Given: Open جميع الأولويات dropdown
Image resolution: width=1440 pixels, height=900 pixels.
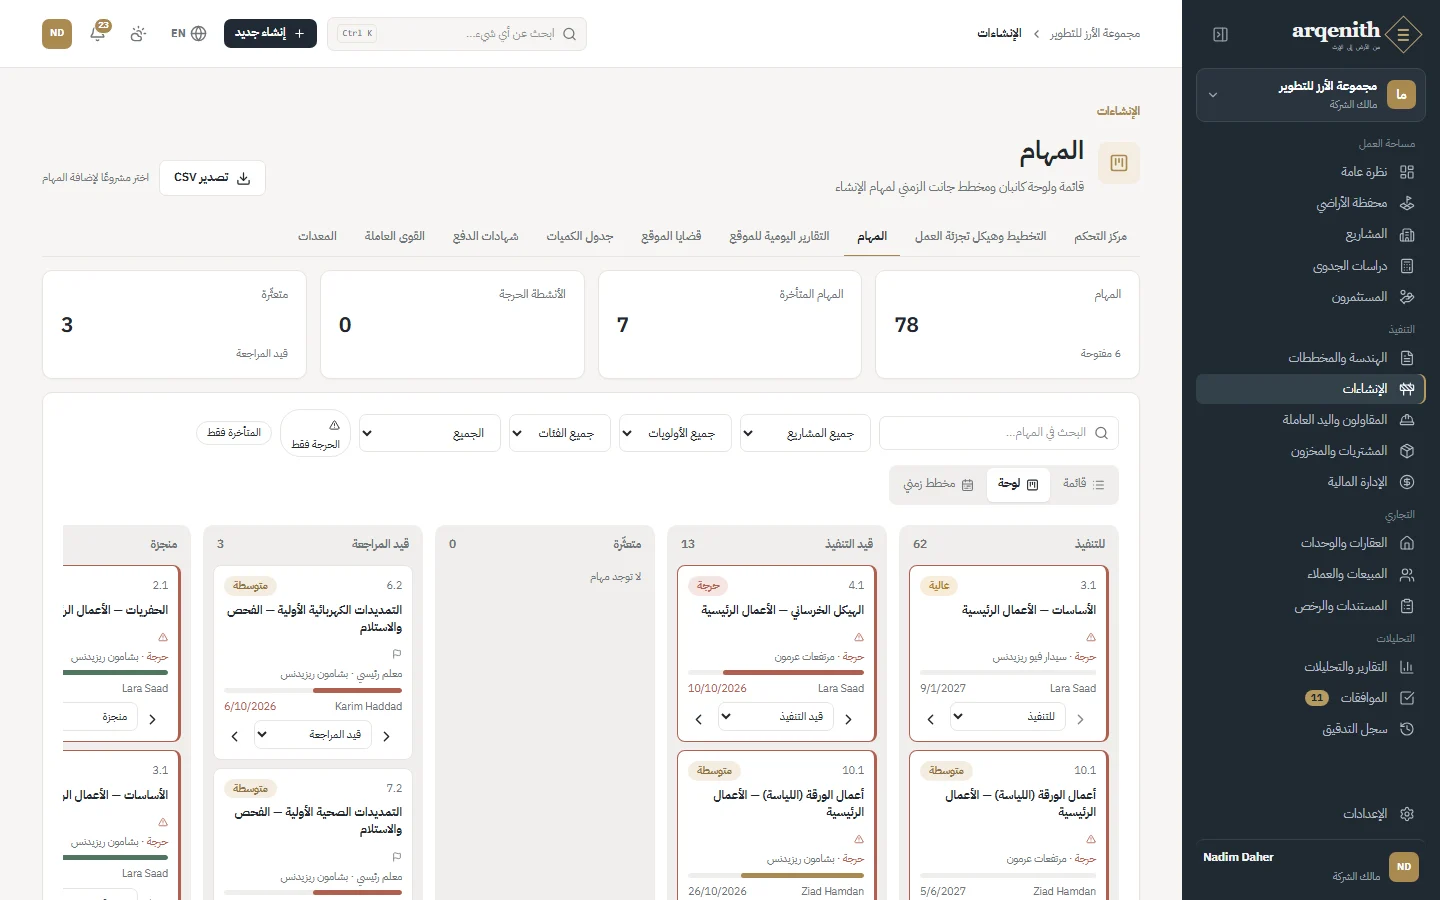Looking at the screenshot, I should 675,433.
